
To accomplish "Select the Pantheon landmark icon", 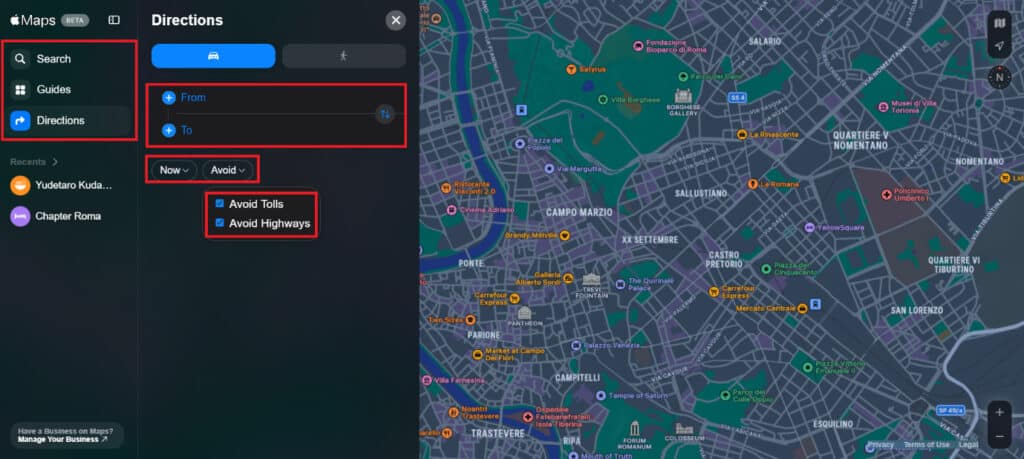I will [x=524, y=313].
